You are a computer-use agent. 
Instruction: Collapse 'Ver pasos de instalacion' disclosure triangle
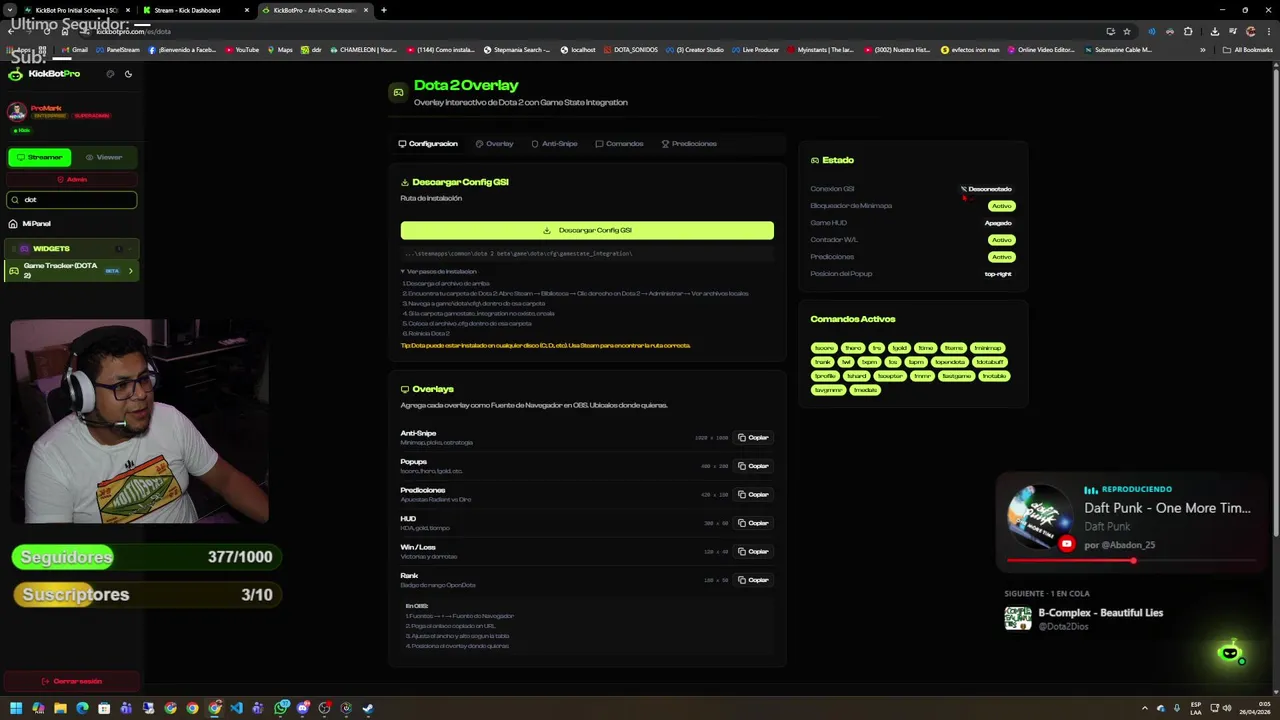(x=403, y=272)
